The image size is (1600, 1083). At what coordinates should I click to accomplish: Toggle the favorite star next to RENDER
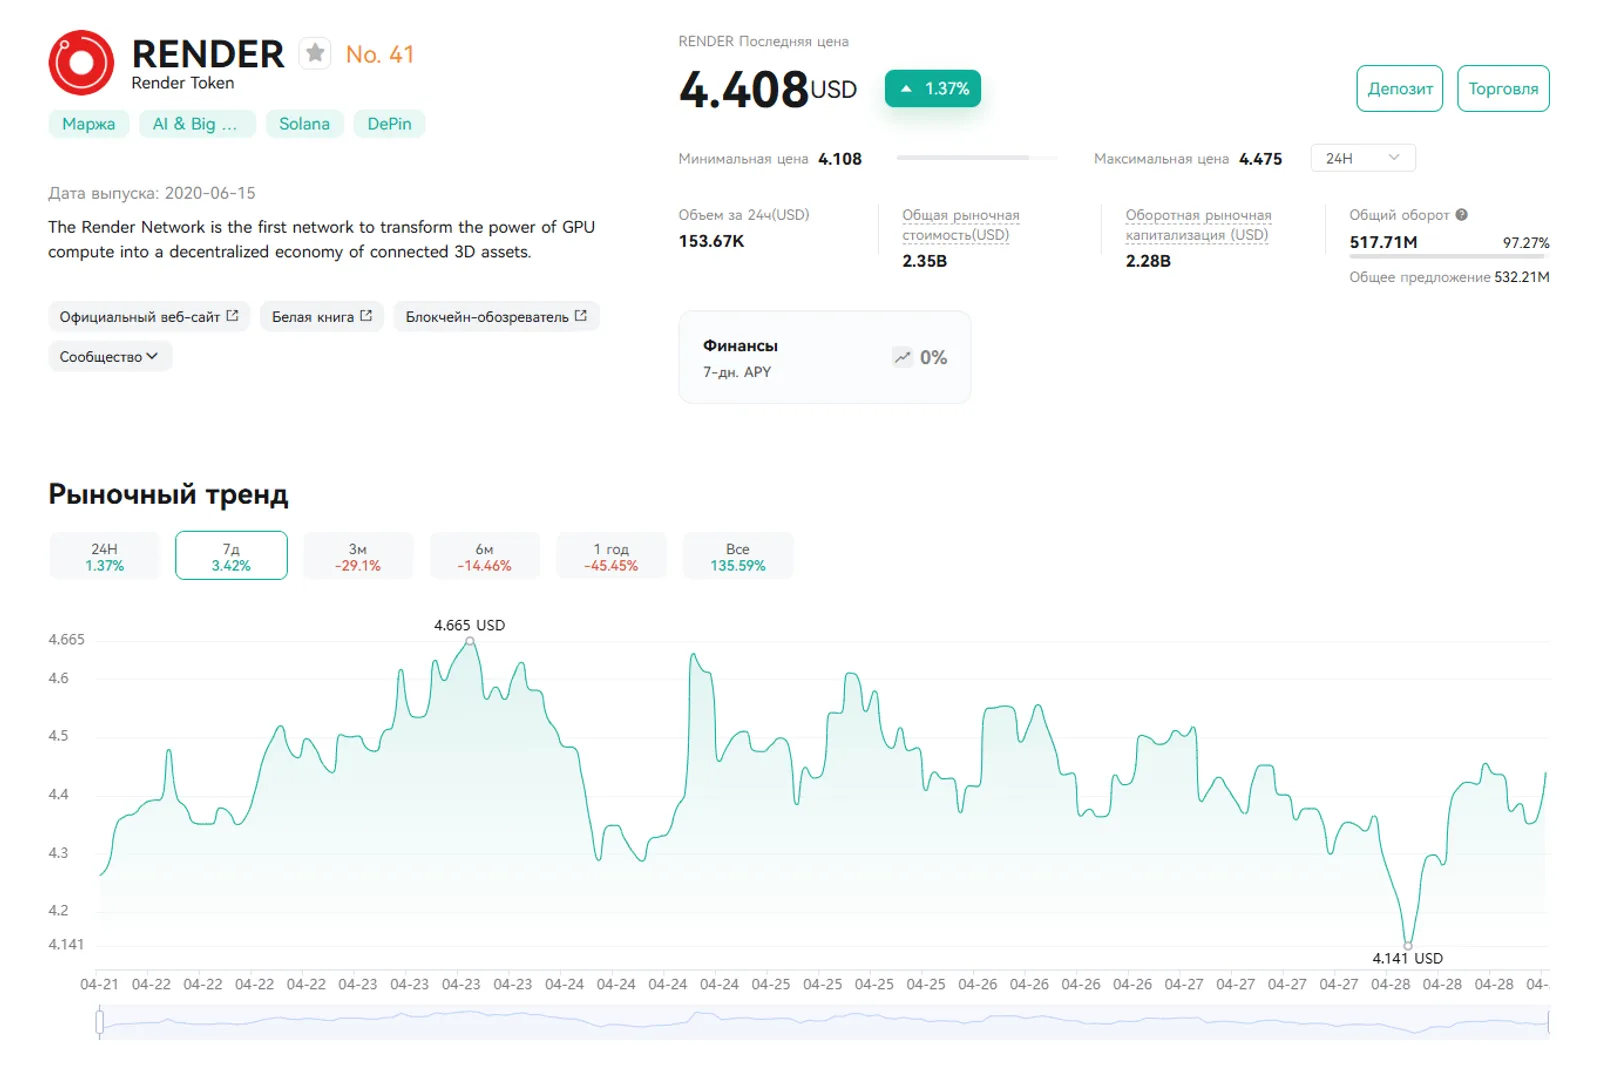[x=315, y=53]
